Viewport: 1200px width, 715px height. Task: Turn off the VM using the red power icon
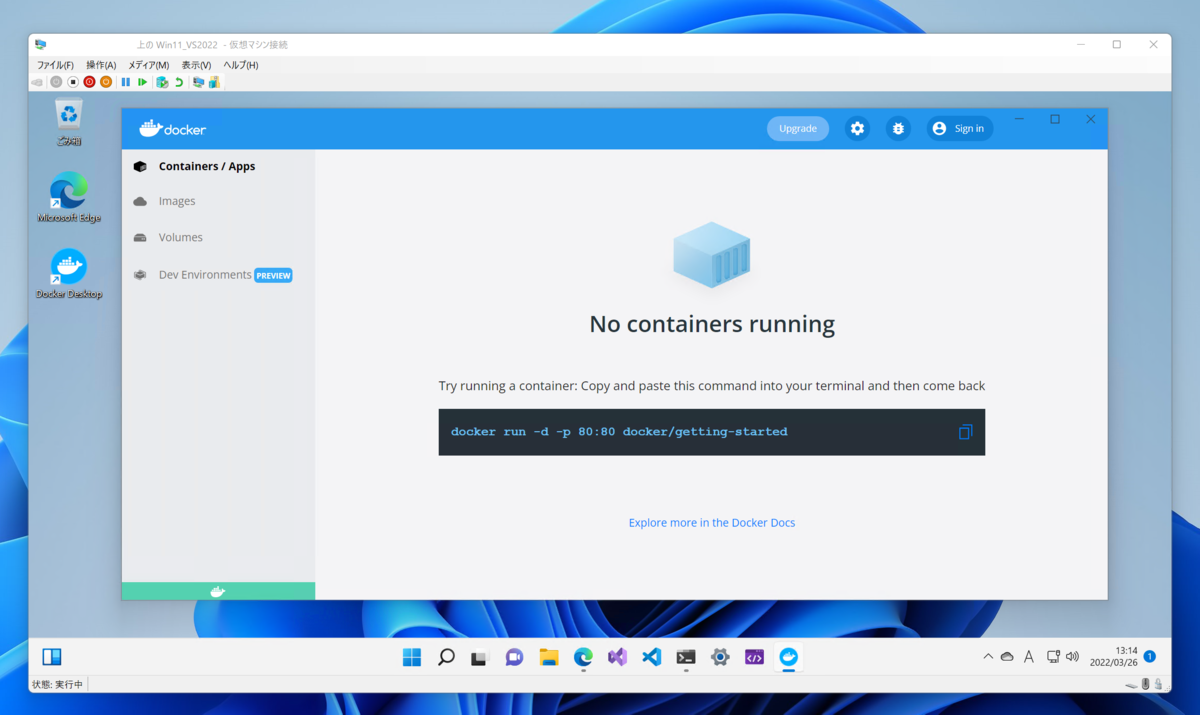(89, 81)
